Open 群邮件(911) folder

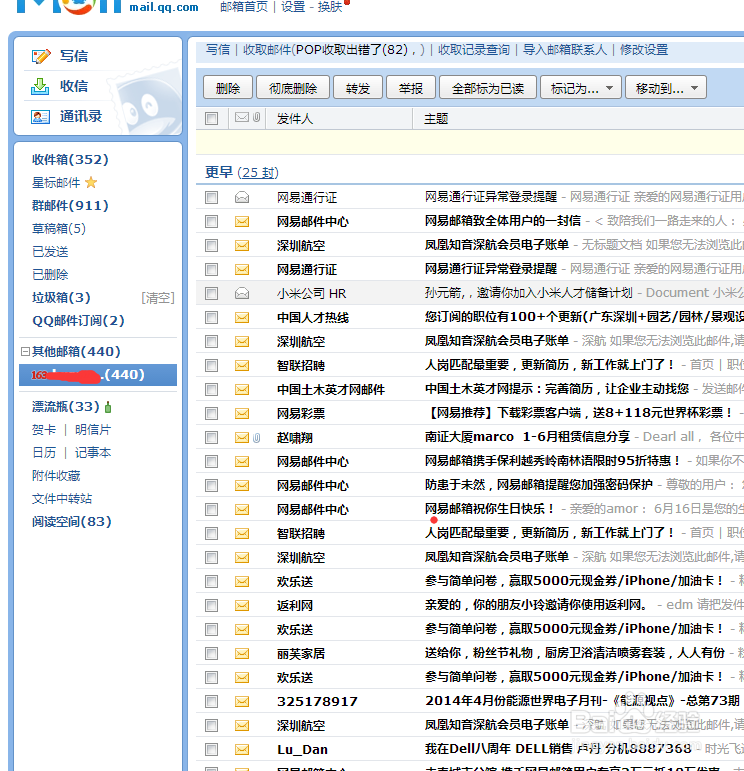(x=70, y=206)
